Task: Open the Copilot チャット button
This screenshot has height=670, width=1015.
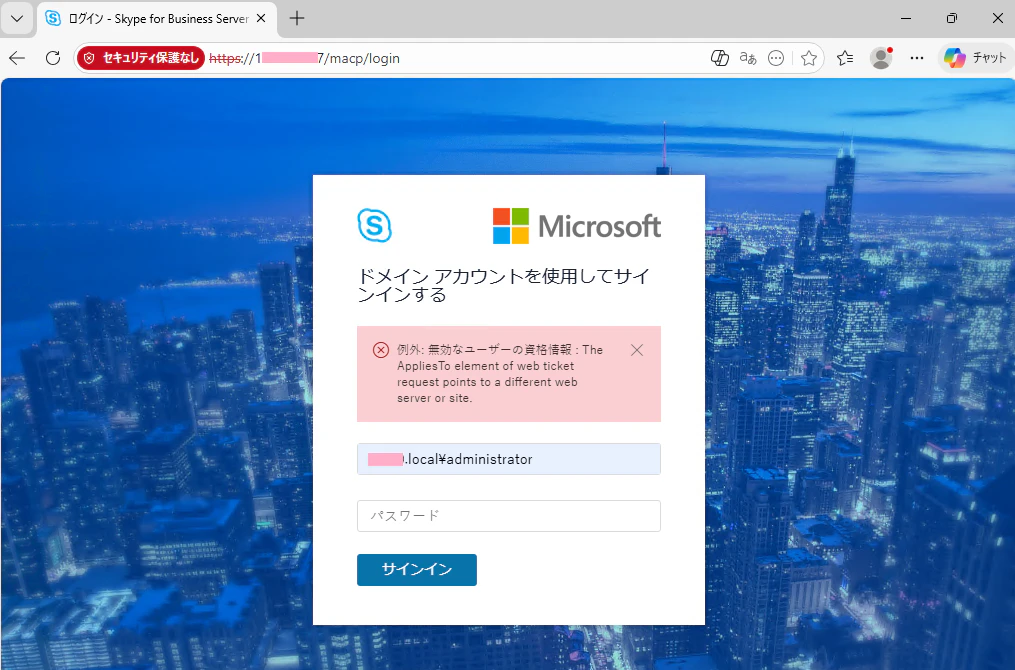Action: (974, 58)
